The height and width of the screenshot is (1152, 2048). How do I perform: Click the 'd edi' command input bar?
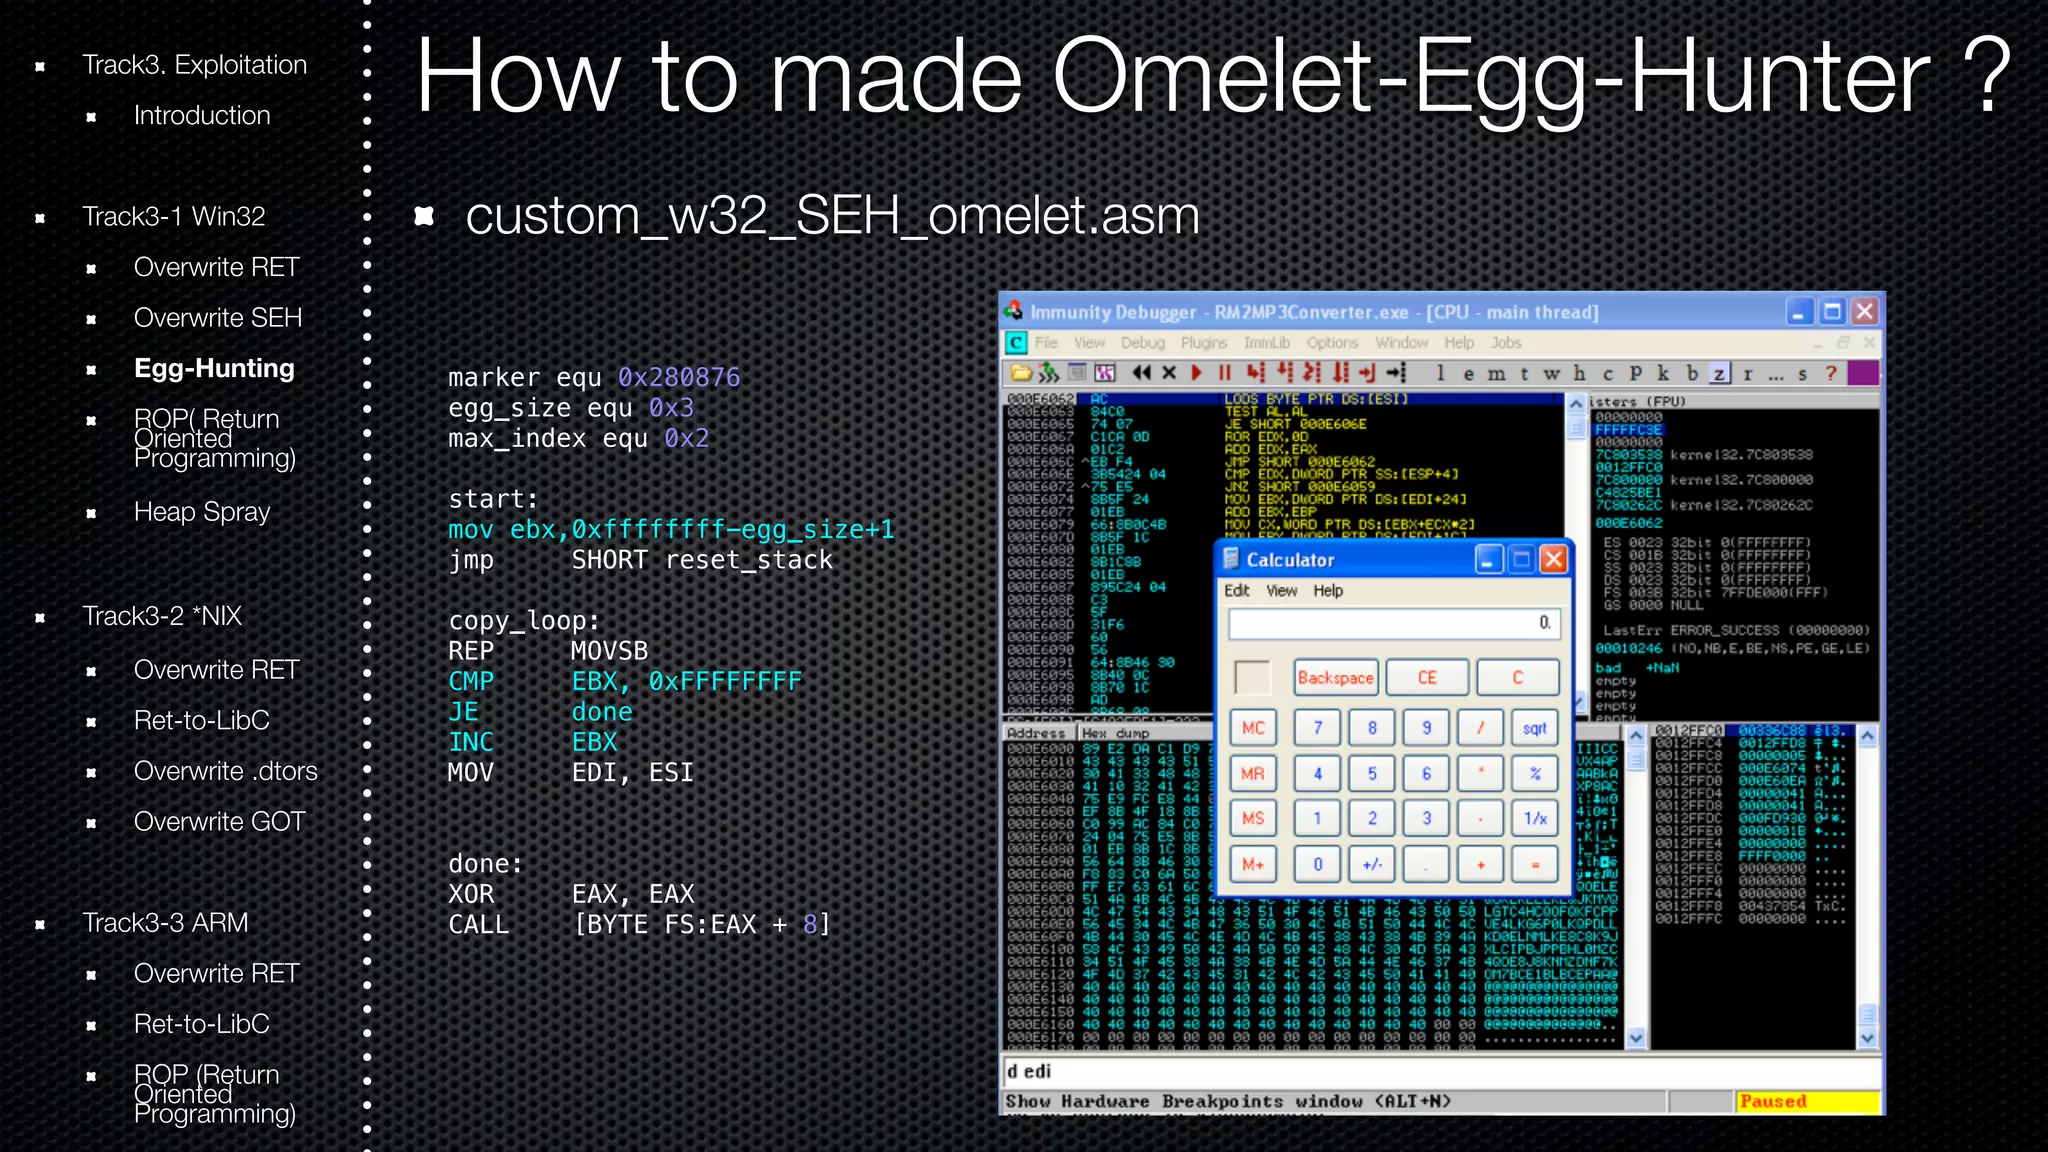click(1440, 1071)
